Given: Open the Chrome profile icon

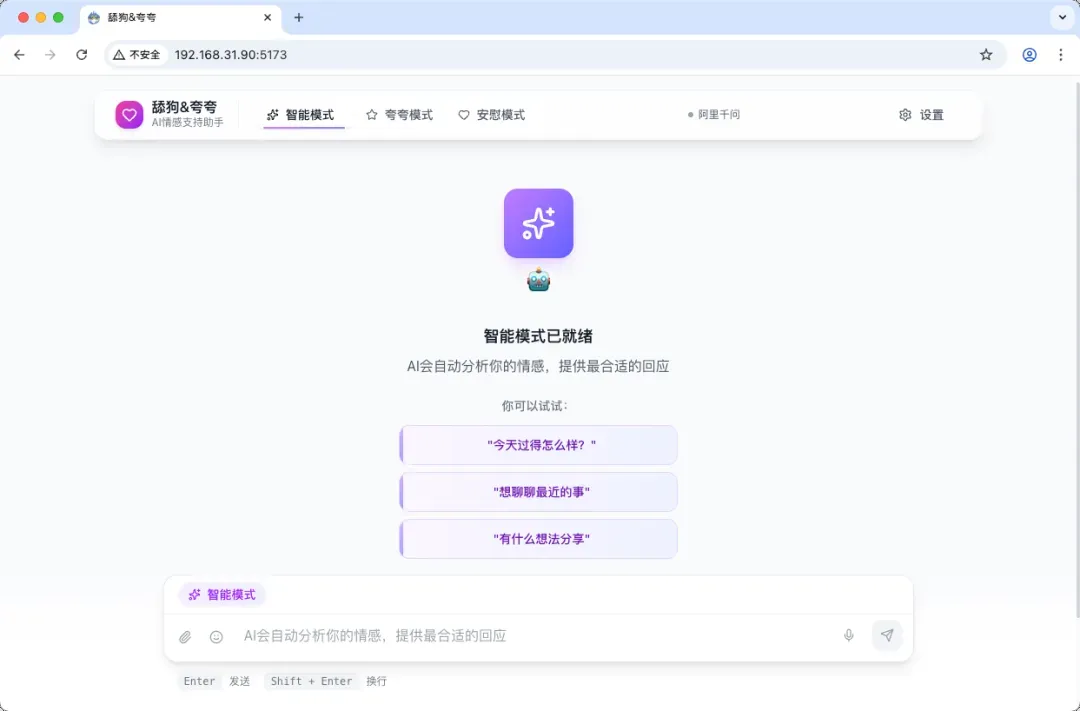Looking at the screenshot, I should point(1029,55).
